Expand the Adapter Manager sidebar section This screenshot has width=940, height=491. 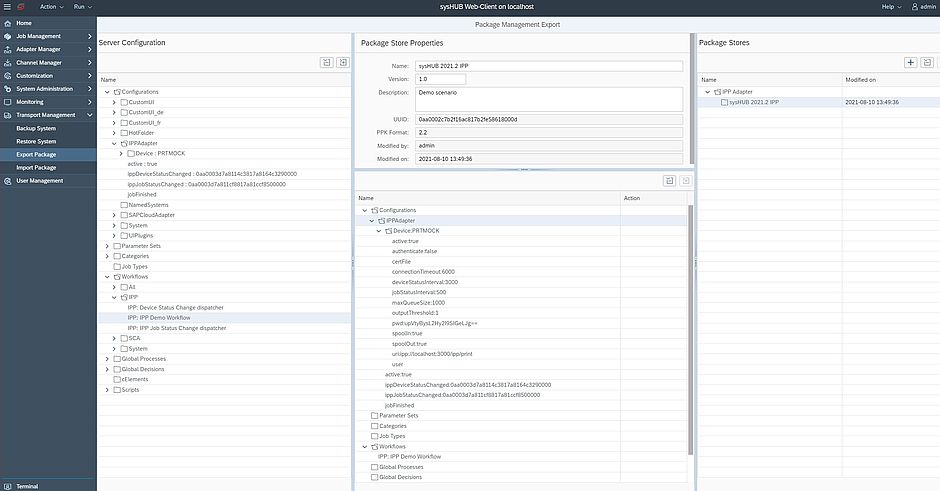point(89,50)
